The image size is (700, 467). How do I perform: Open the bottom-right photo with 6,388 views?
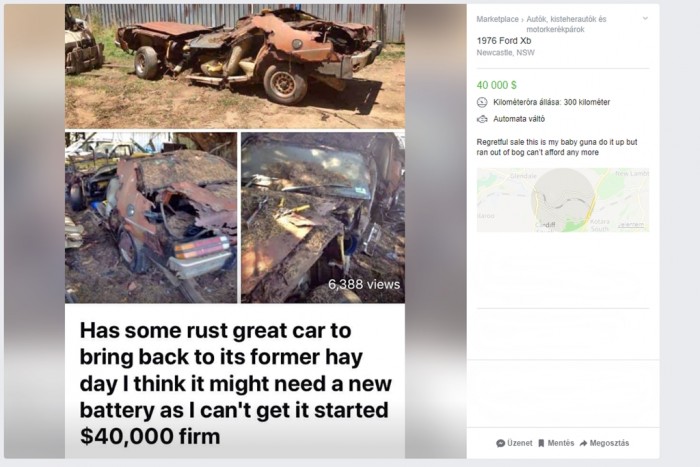(323, 217)
